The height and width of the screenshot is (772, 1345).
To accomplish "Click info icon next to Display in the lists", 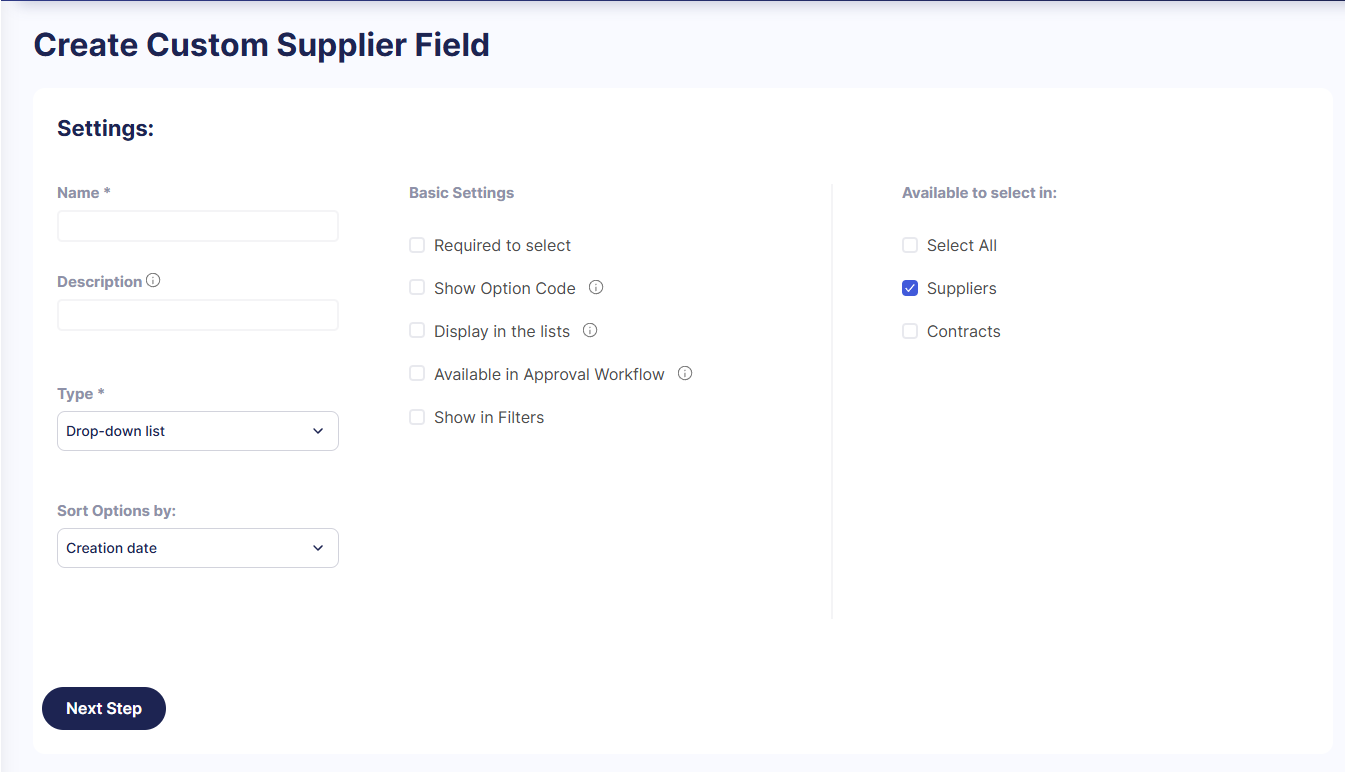I will pos(590,331).
